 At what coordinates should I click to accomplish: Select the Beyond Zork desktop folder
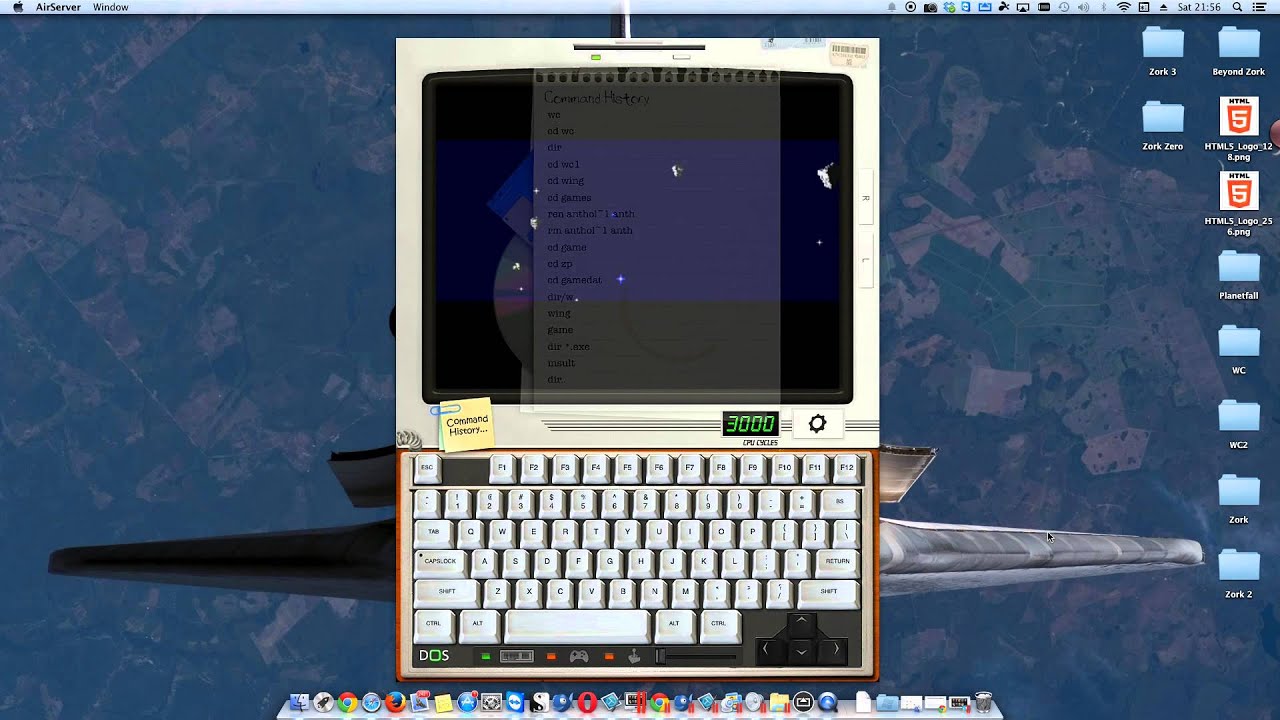(x=1238, y=51)
